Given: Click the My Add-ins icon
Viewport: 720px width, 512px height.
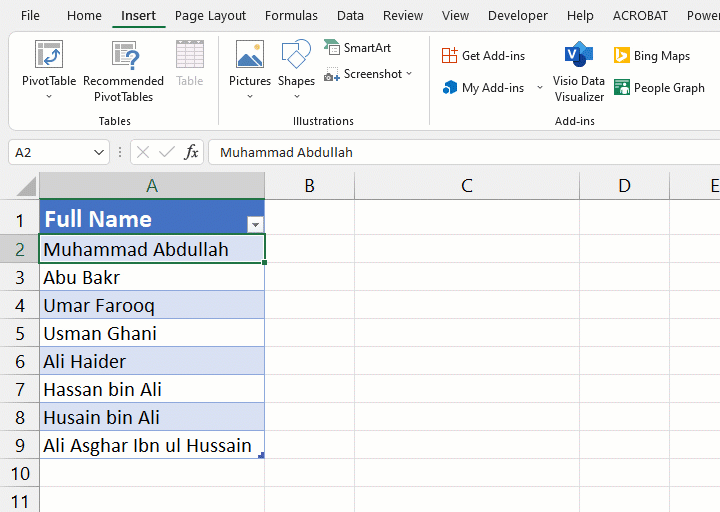Looking at the screenshot, I should tap(450, 87).
